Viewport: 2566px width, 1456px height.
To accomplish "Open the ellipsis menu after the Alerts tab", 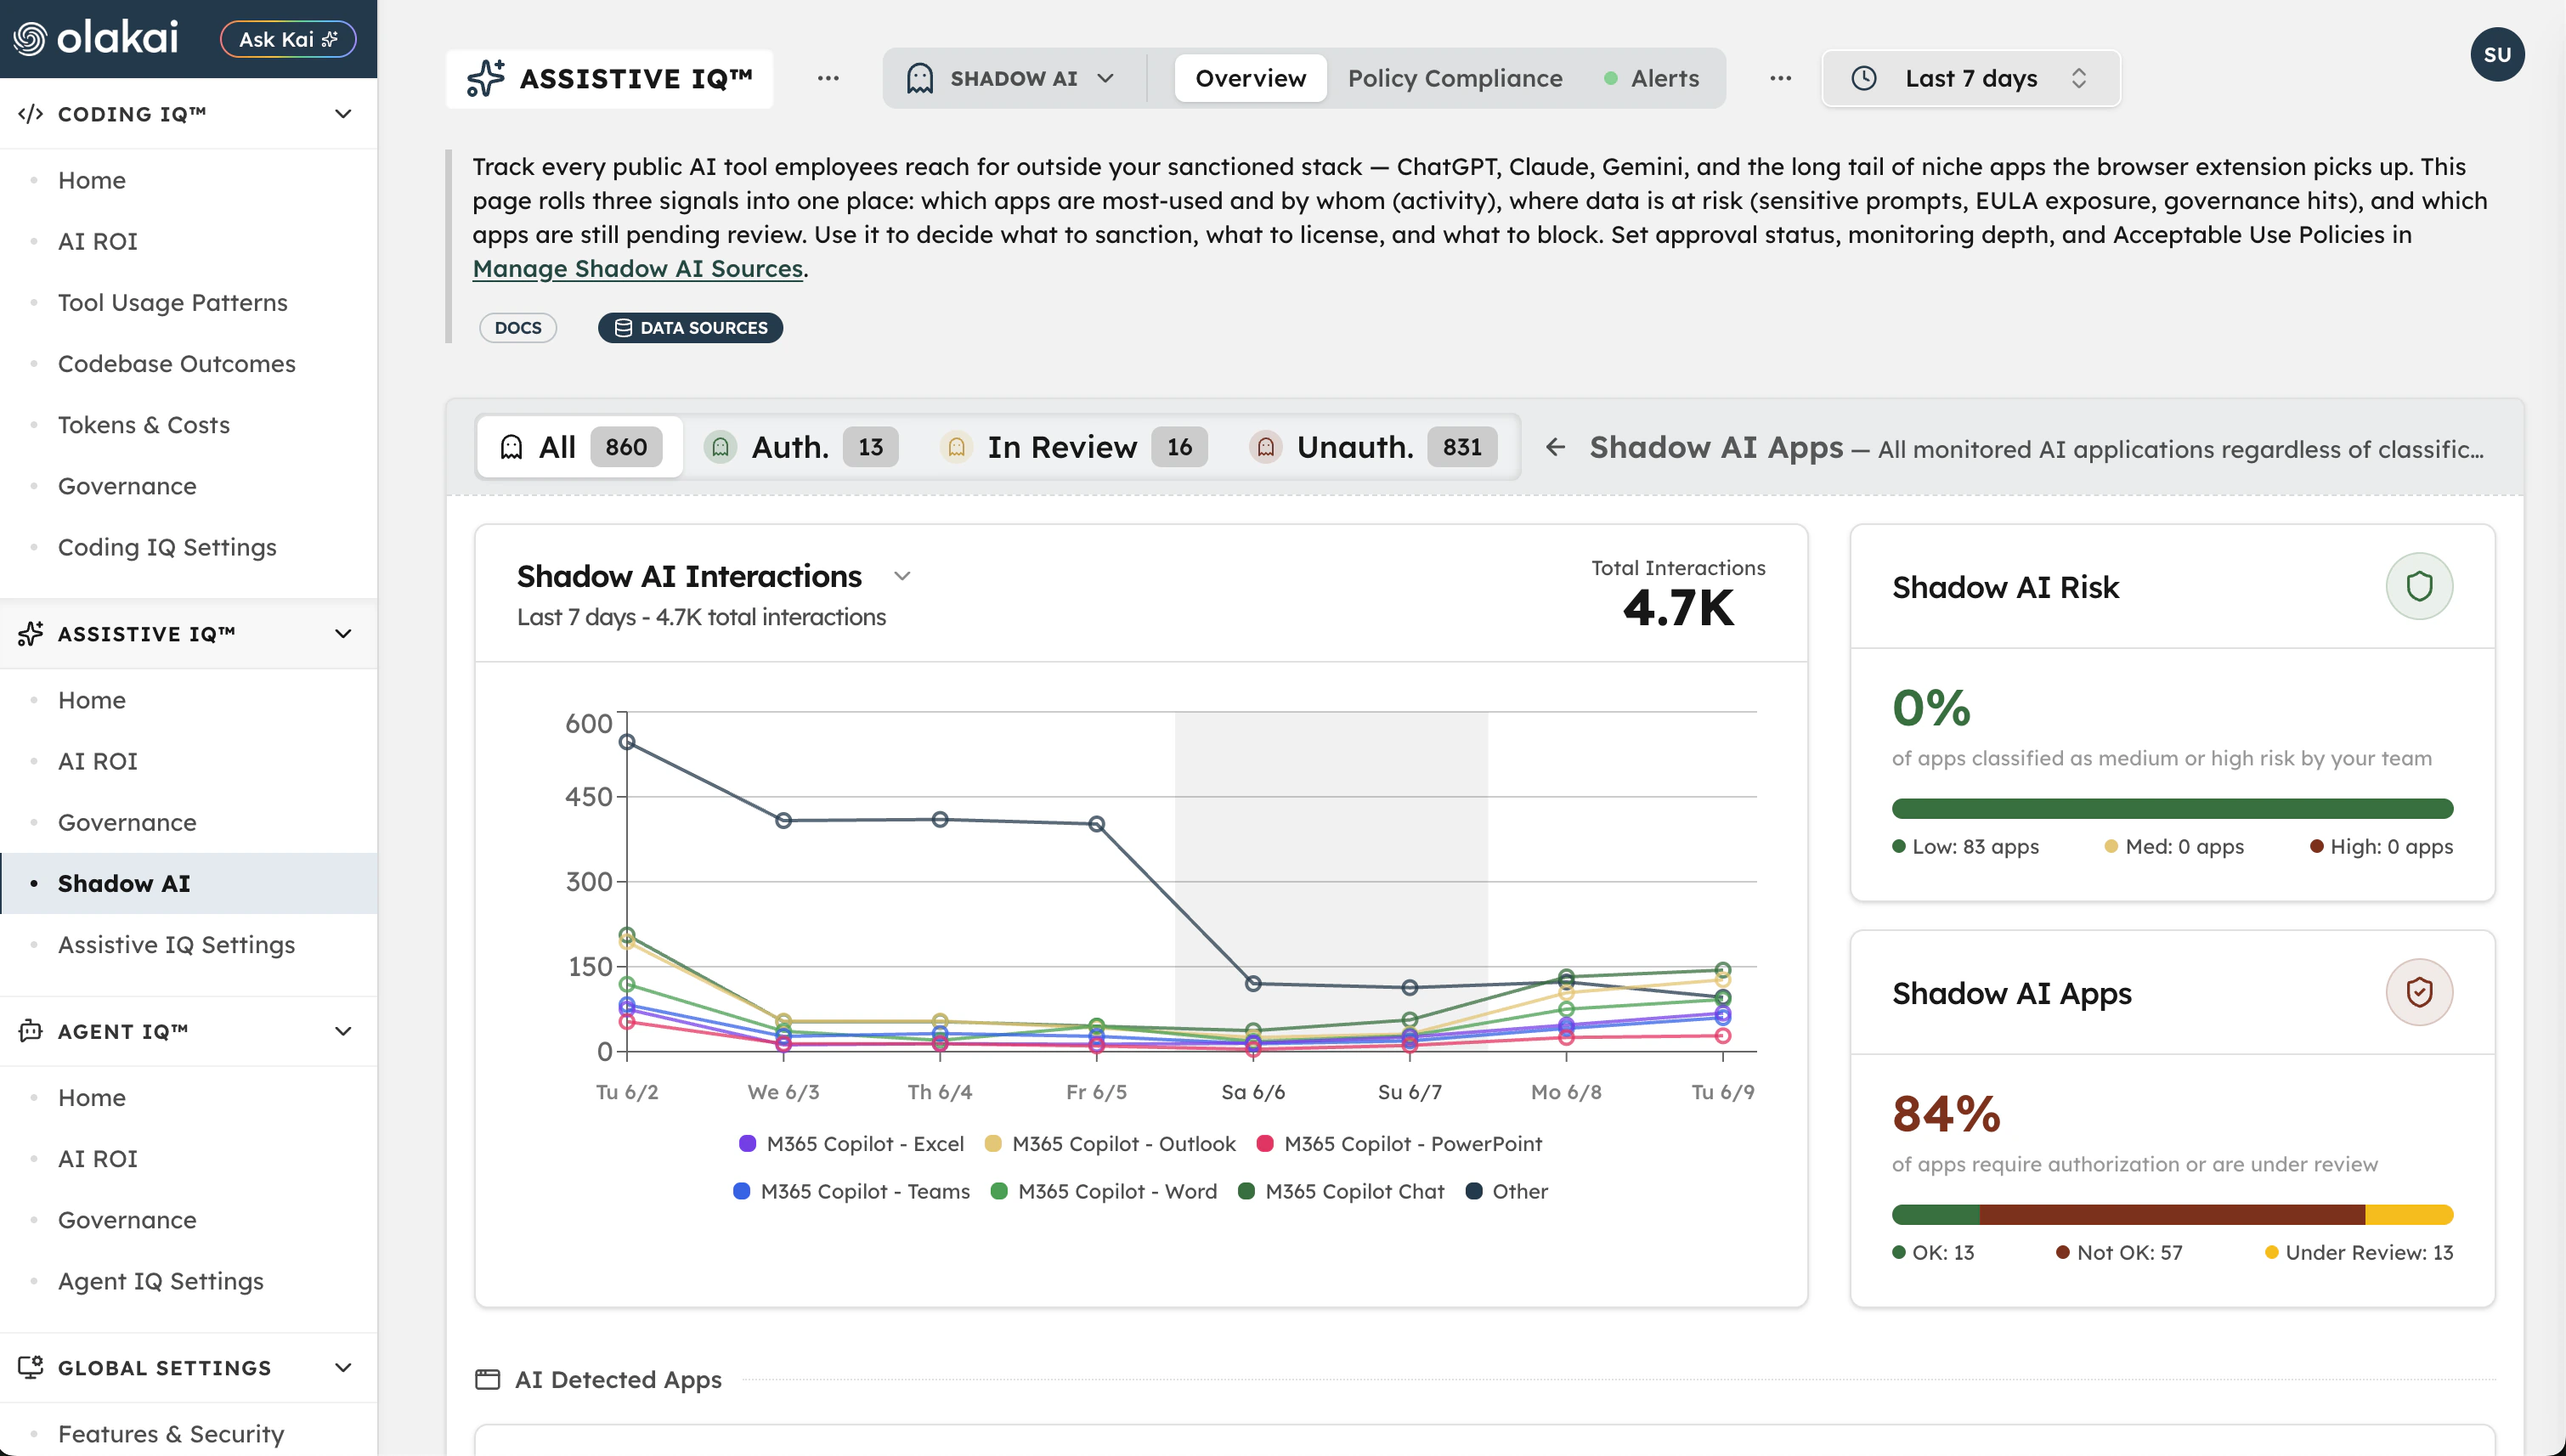I will pos(1780,78).
